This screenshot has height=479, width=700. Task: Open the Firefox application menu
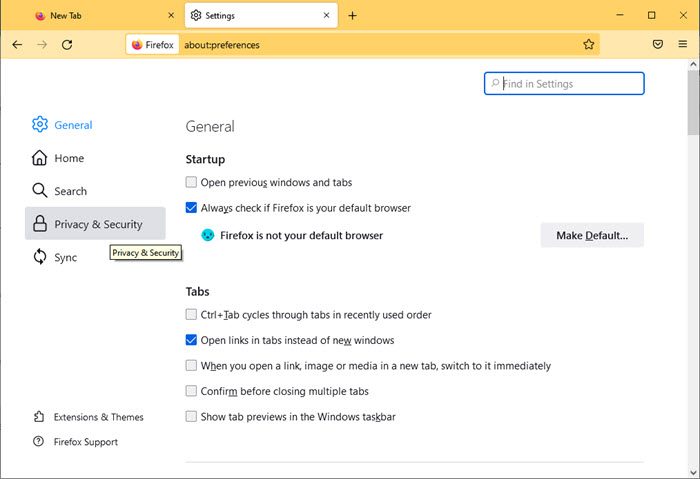click(683, 44)
